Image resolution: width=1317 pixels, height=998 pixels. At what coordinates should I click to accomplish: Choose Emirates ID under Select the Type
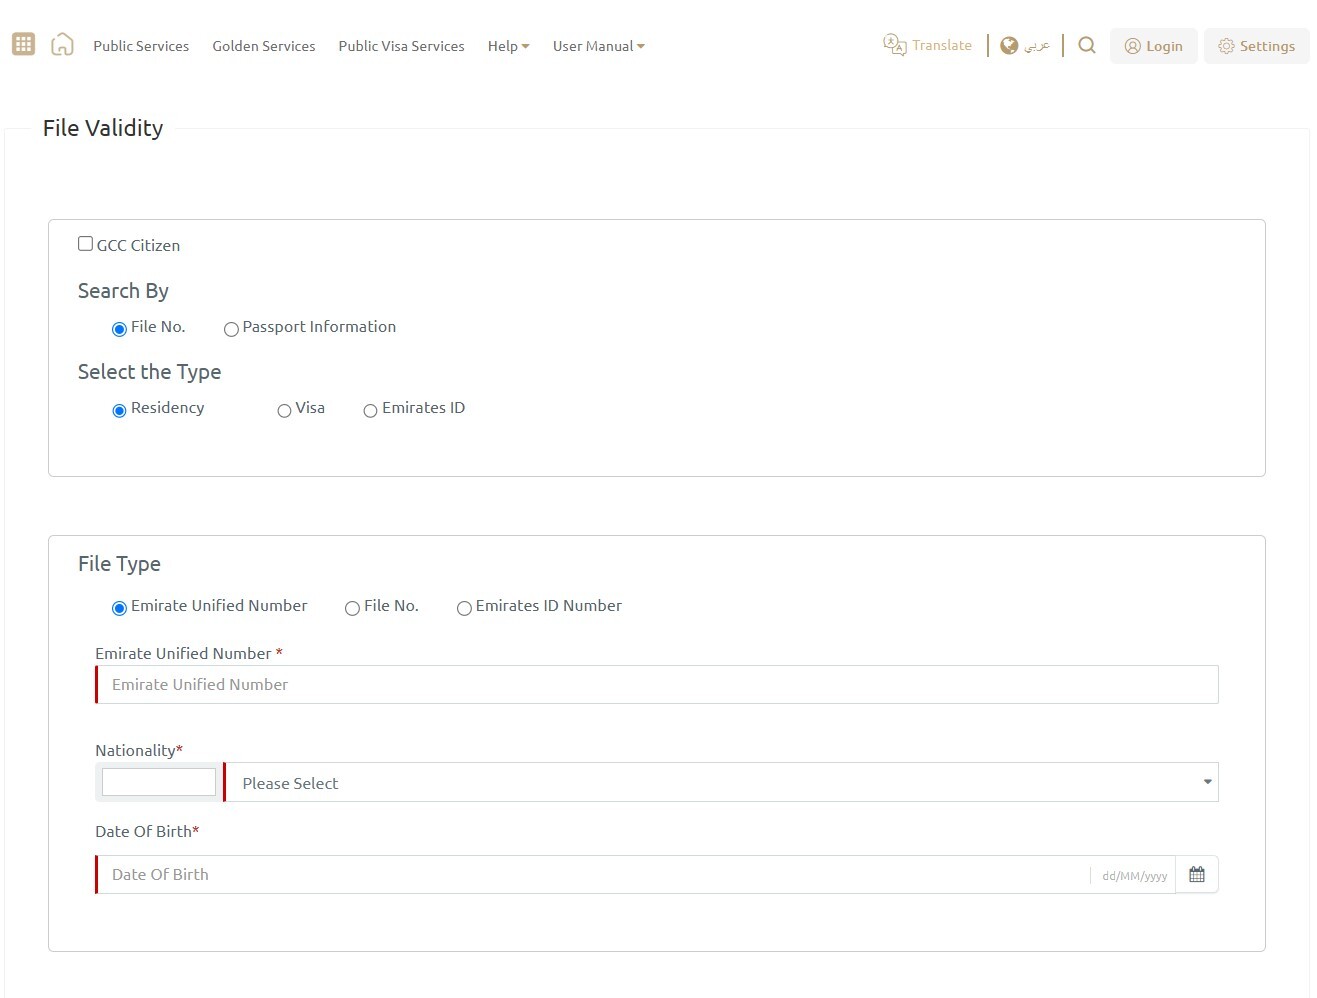point(370,410)
